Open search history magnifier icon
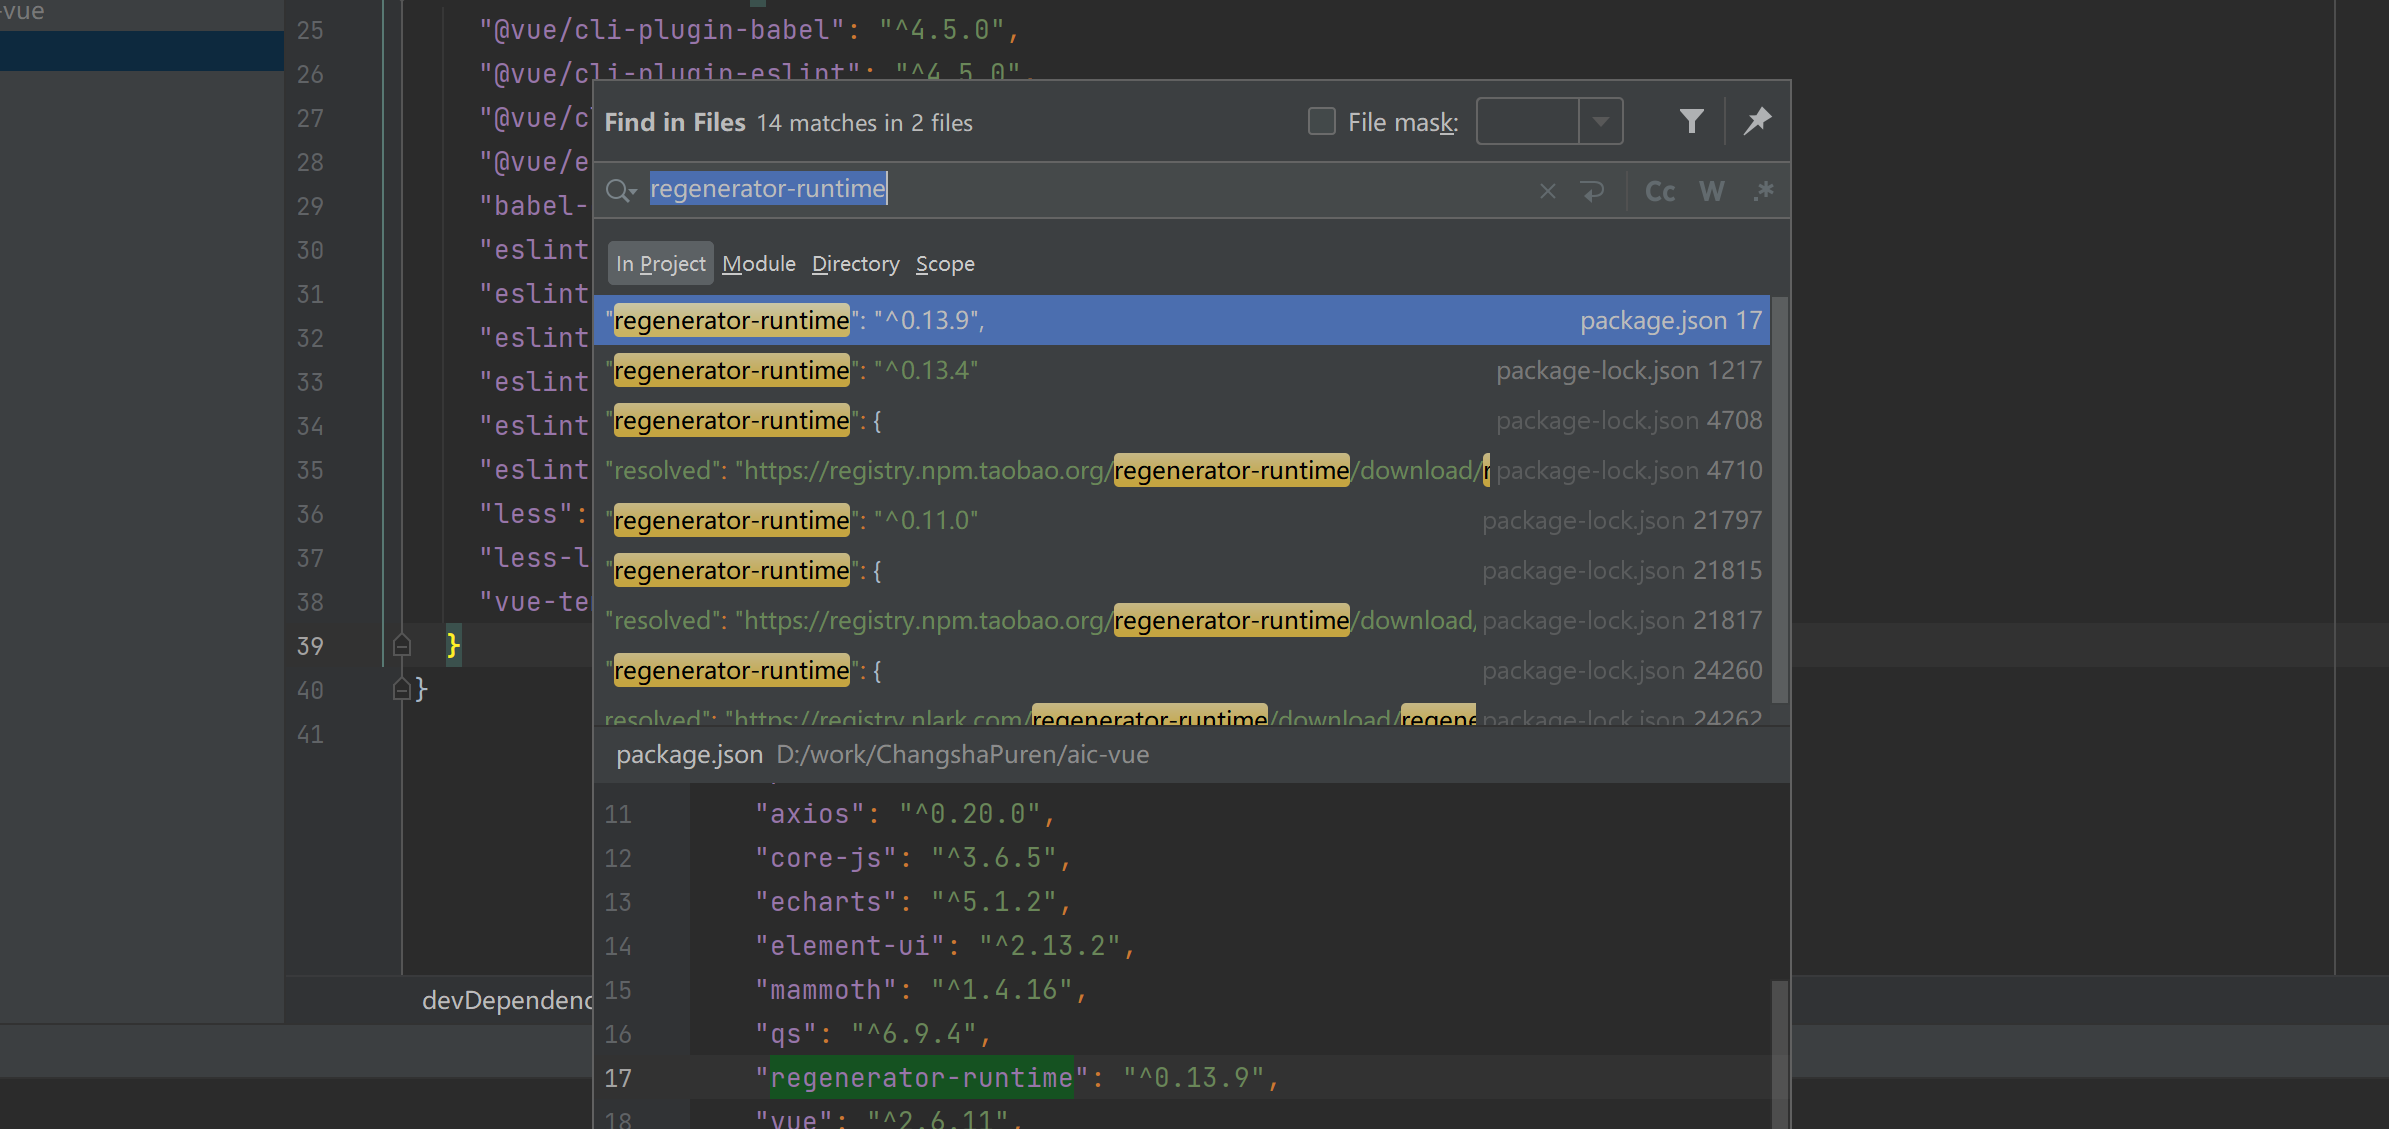2389x1129 pixels. point(621,190)
